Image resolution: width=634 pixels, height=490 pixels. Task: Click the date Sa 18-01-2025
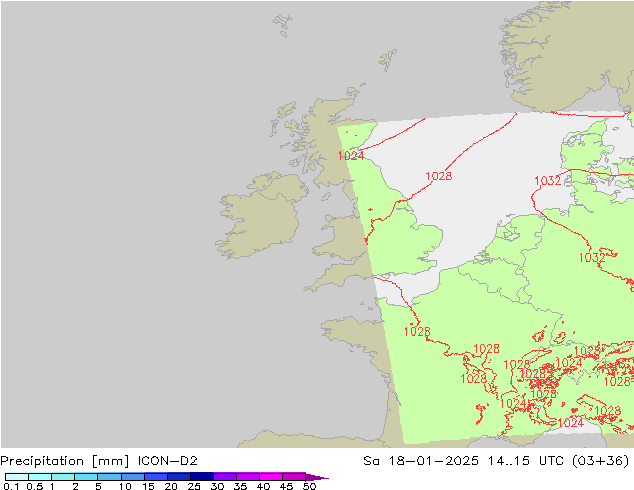pyautogui.click(x=421, y=461)
